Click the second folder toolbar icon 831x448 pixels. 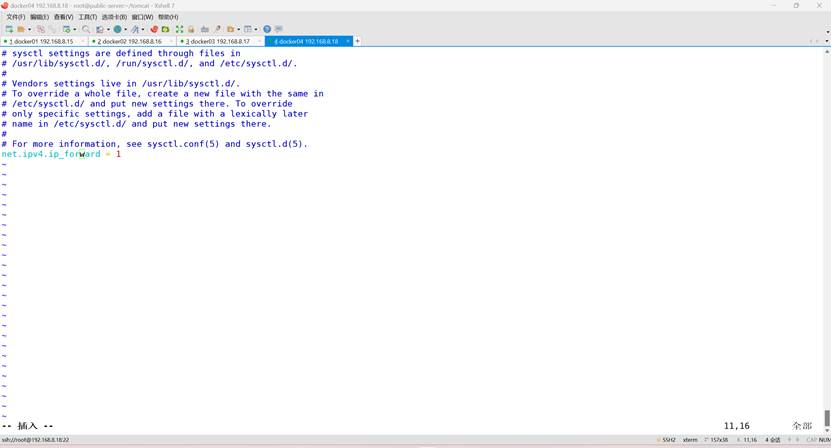(x=231, y=29)
